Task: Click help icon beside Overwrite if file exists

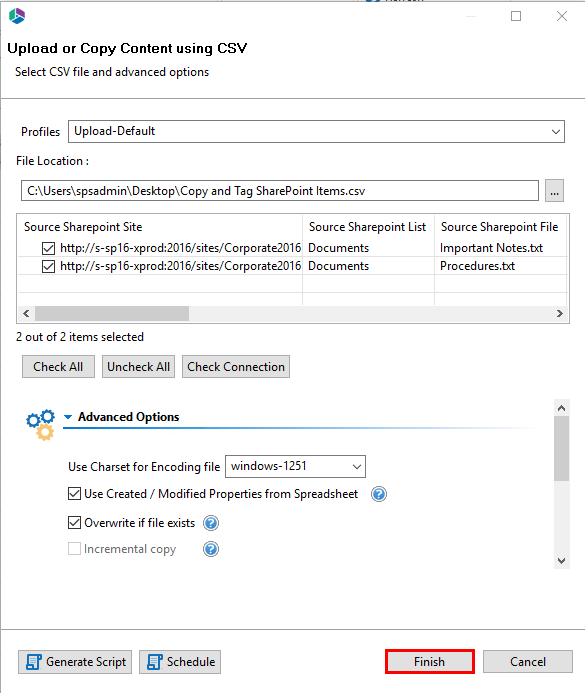Action: pyautogui.click(x=211, y=523)
